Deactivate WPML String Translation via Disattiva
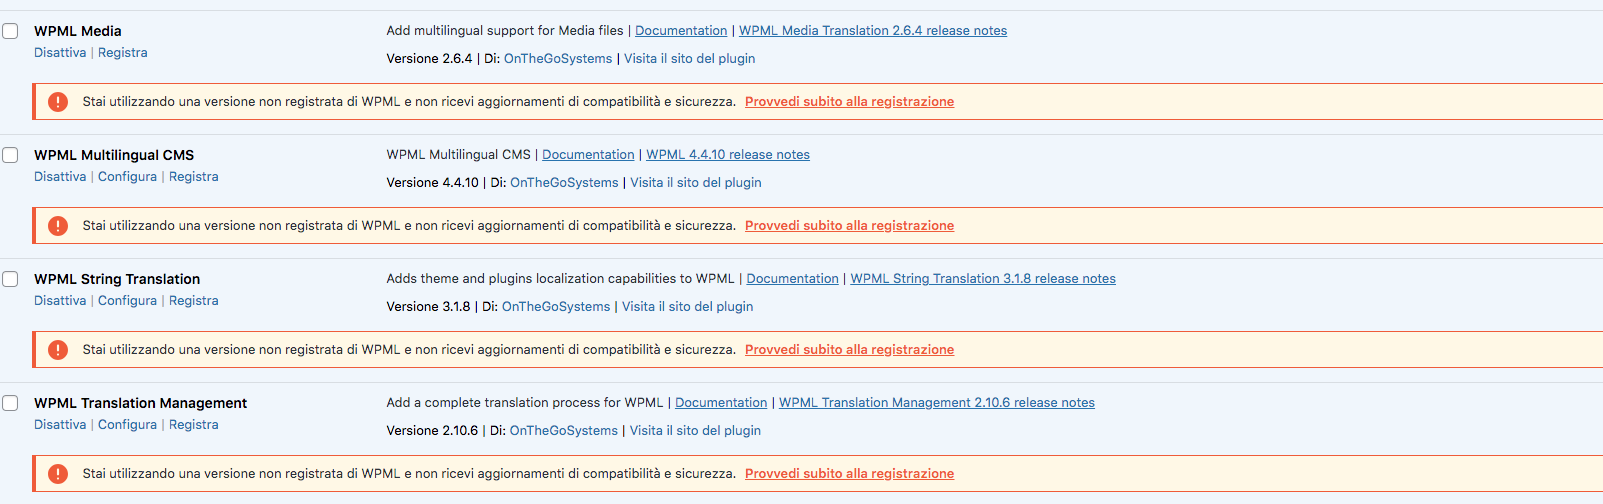1603x504 pixels. tap(60, 301)
